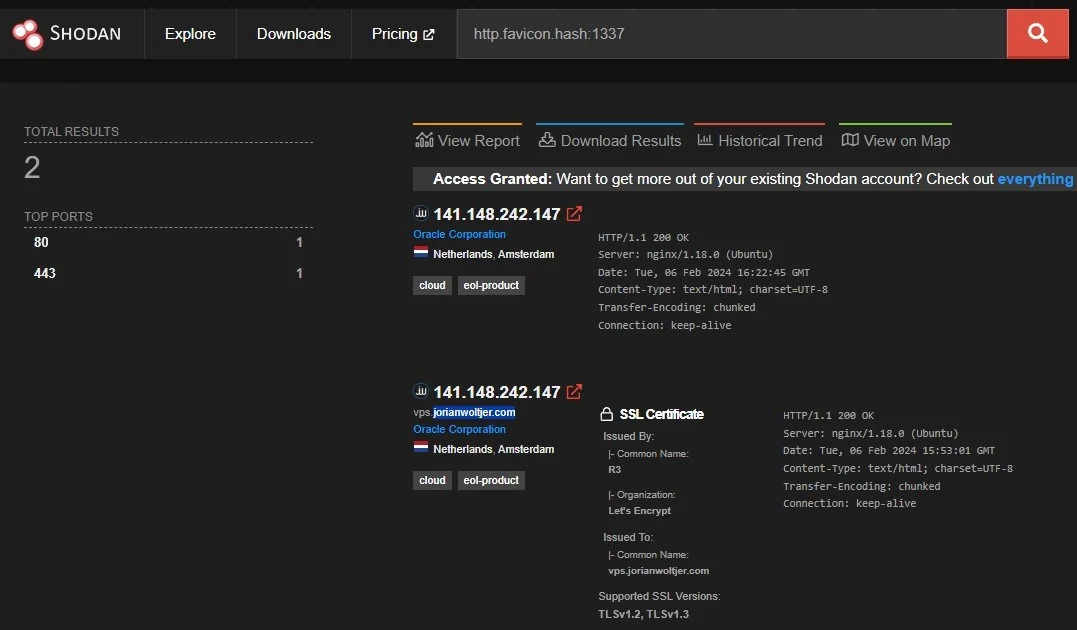Click 'Date: Tue, 06 Feb 2024 16:22:45 GMT'
The height and width of the screenshot is (630, 1077).
tap(704, 272)
